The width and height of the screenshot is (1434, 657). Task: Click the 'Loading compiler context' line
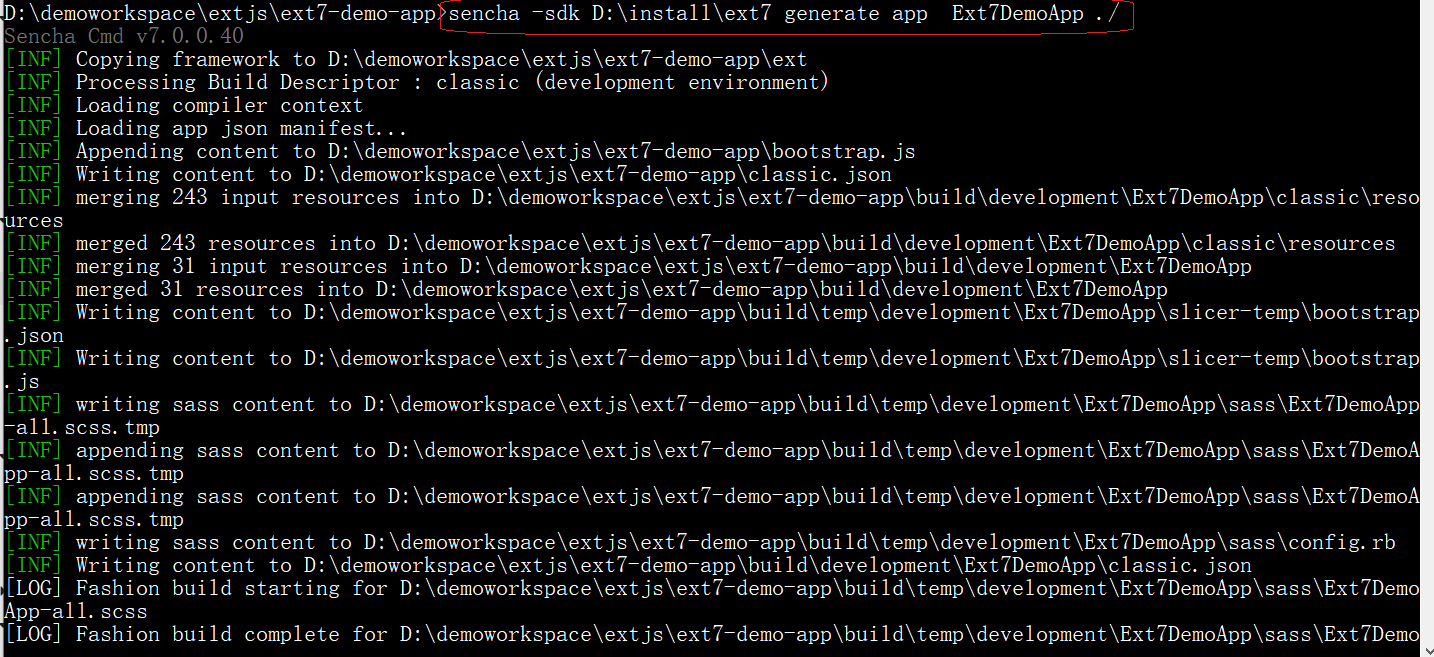tap(184, 106)
